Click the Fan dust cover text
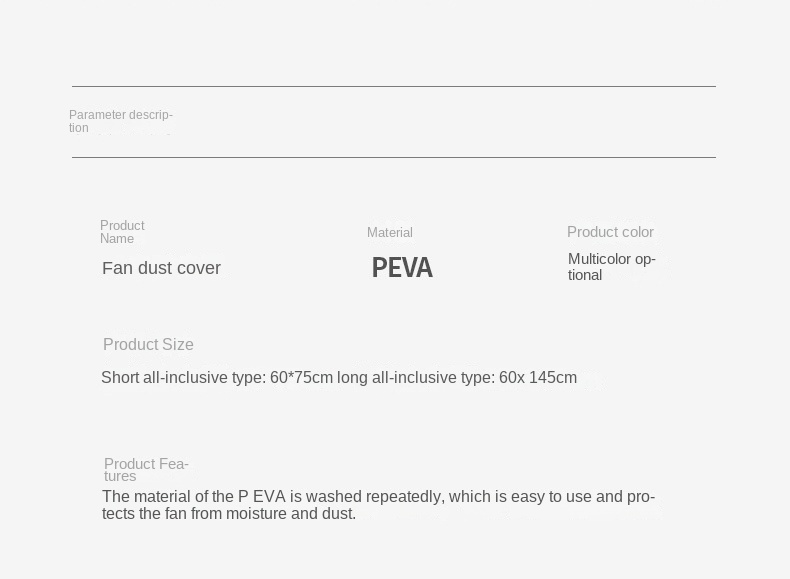 pyautogui.click(x=161, y=268)
